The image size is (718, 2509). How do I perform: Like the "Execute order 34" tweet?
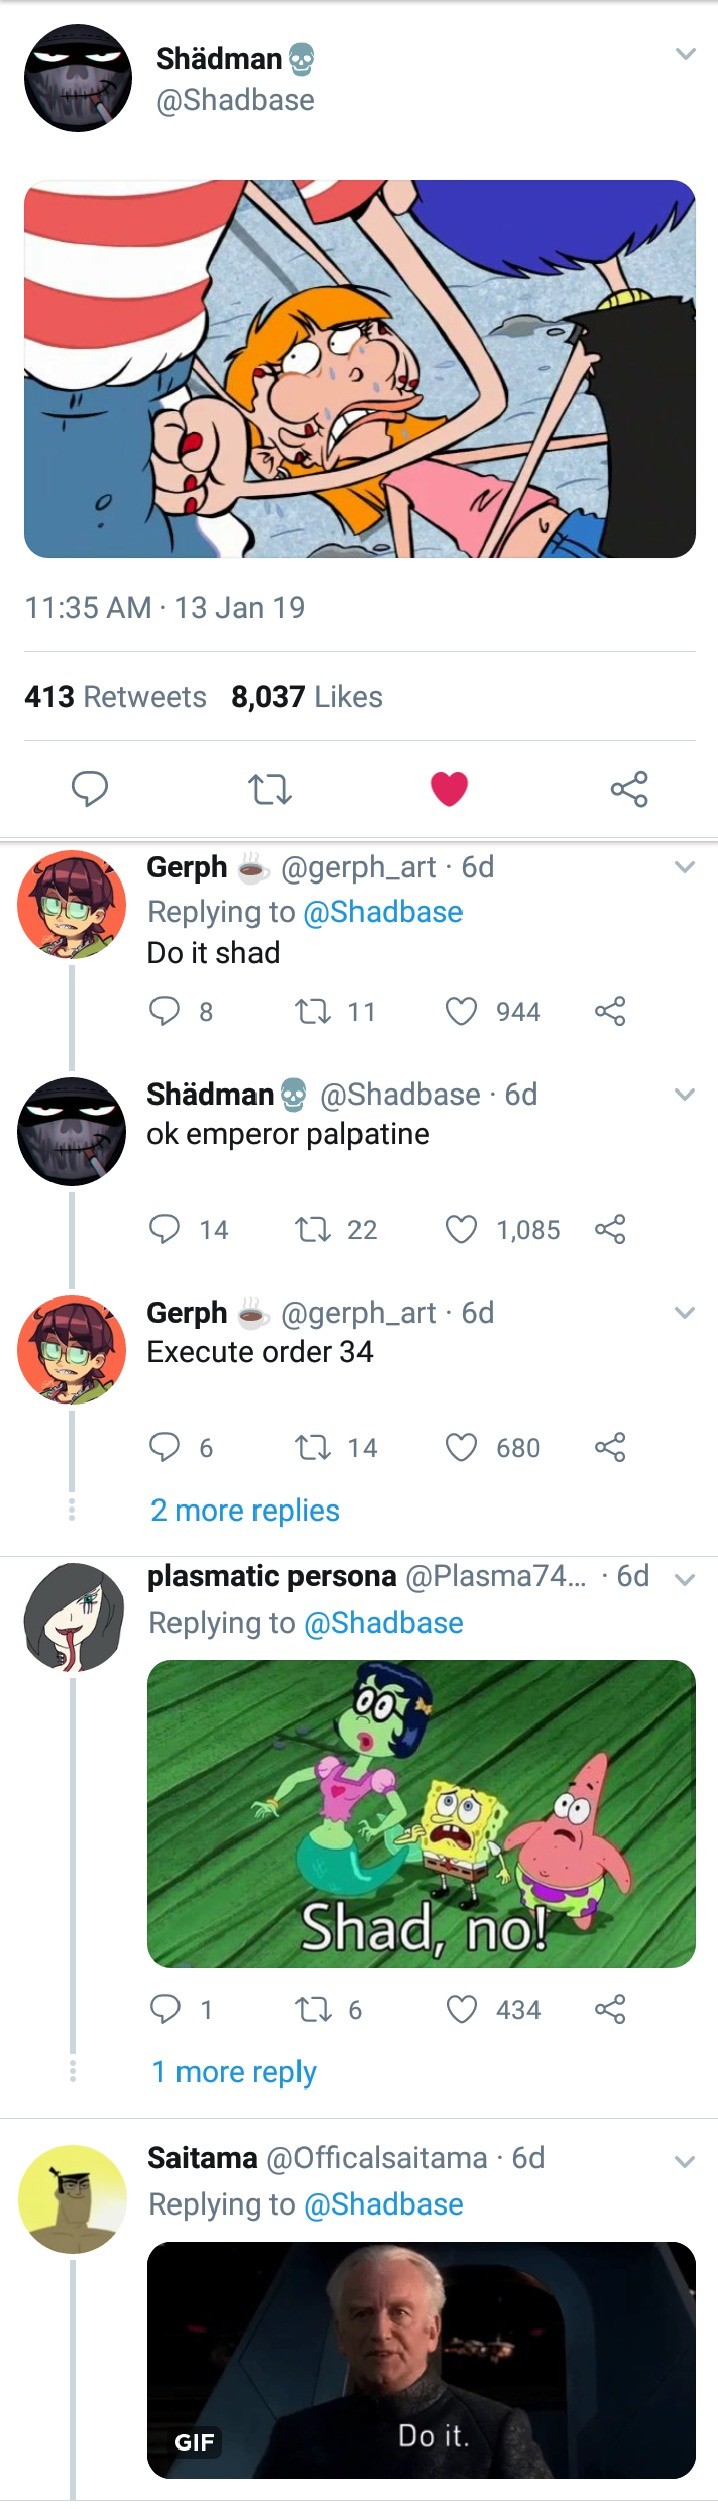tap(461, 1447)
